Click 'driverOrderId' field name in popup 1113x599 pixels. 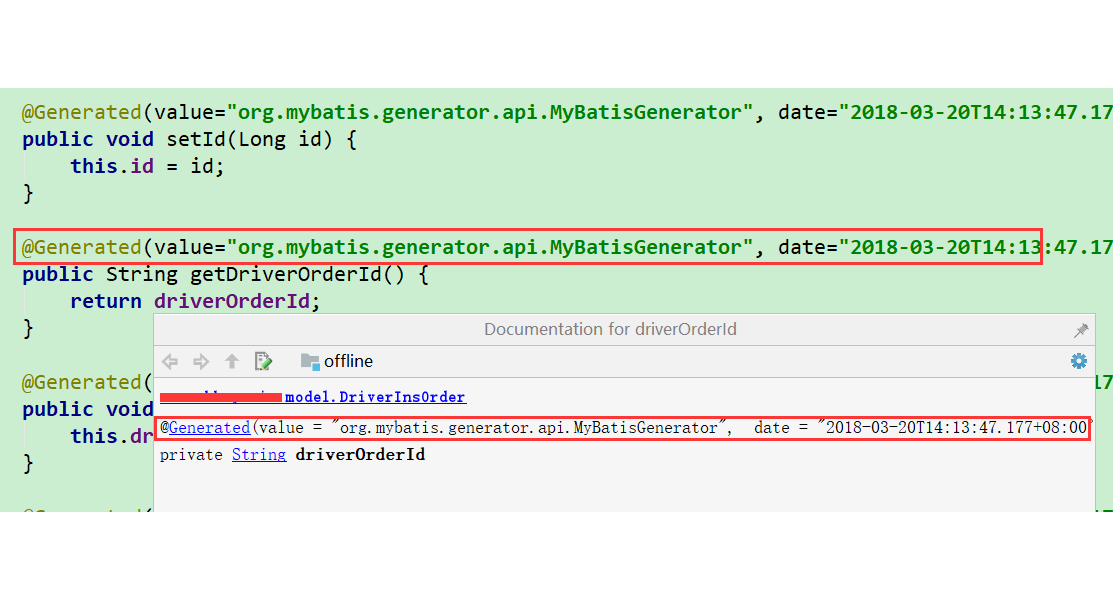coord(360,455)
